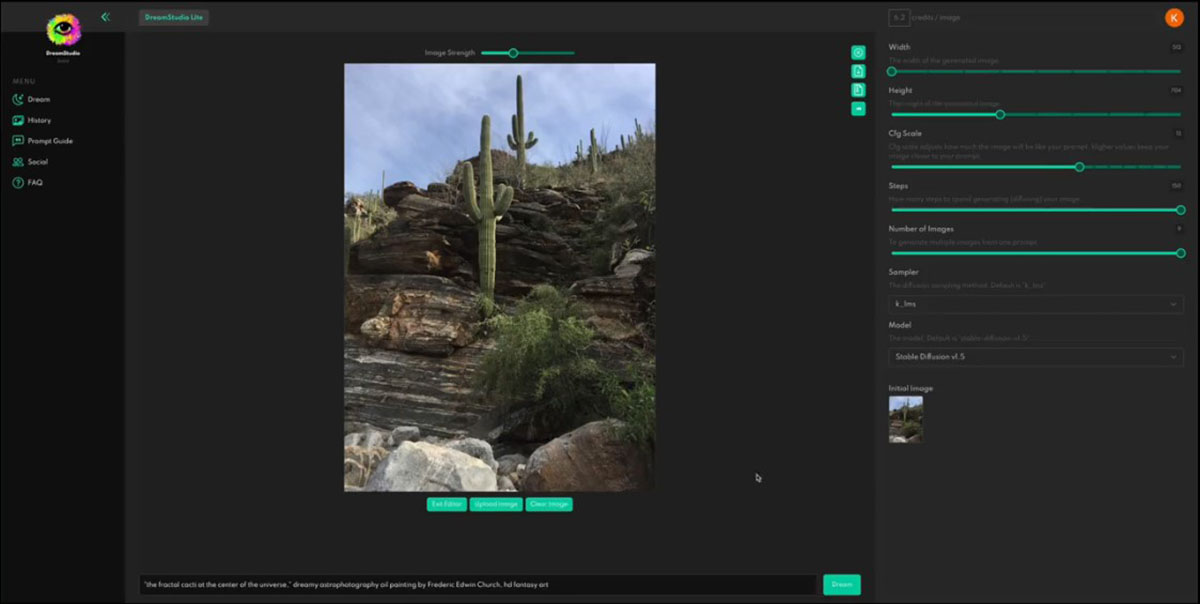Image resolution: width=1200 pixels, height=604 pixels.
Task: Collapse the sidebar with the double-chevron icon
Action: (105, 17)
